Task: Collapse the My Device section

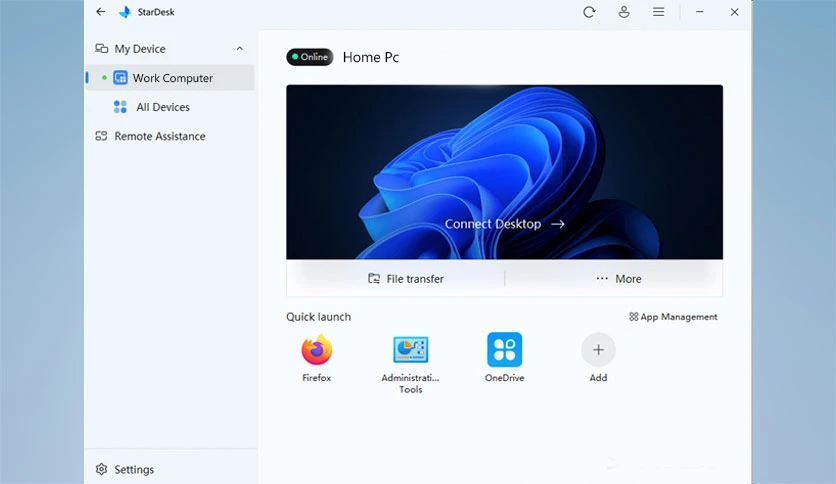Action: tap(240, 49)
